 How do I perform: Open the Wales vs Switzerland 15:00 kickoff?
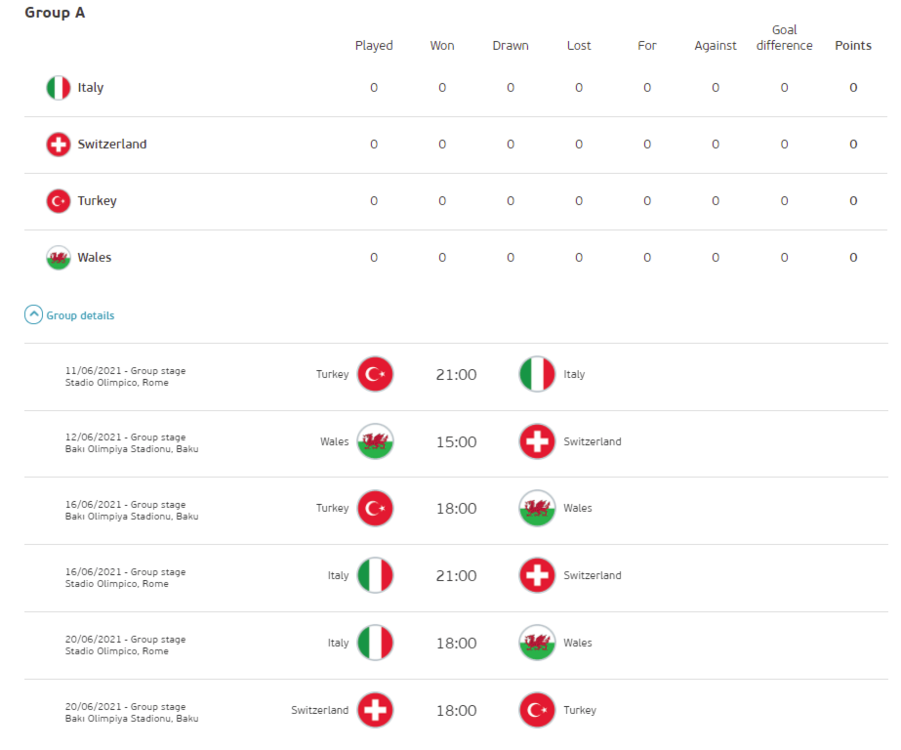point(456,442)
